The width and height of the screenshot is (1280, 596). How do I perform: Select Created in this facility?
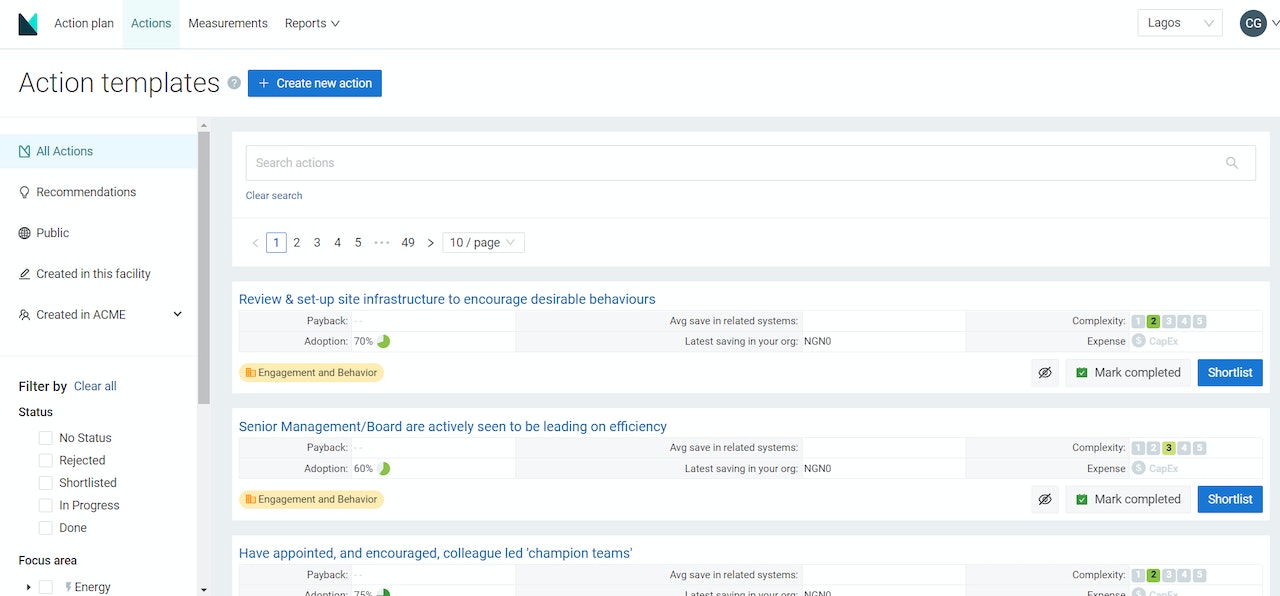click(98, 274)
